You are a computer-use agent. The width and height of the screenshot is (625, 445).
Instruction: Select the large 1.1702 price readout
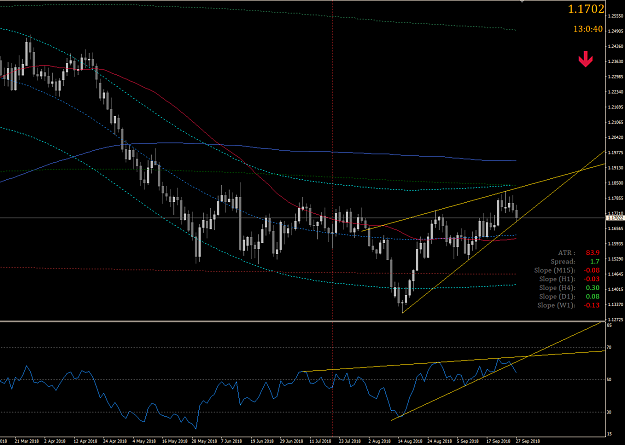(586, 9)
